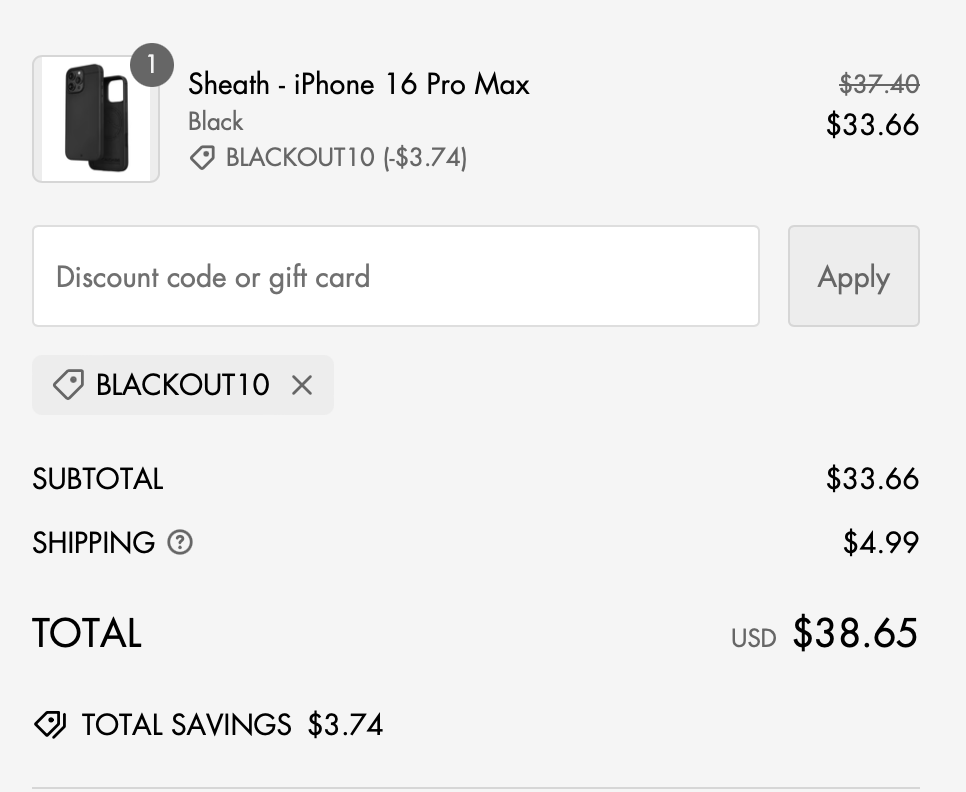Click the $4.99 shipping cost
This screenshot has width=966, height=792.
click(881, 542)
